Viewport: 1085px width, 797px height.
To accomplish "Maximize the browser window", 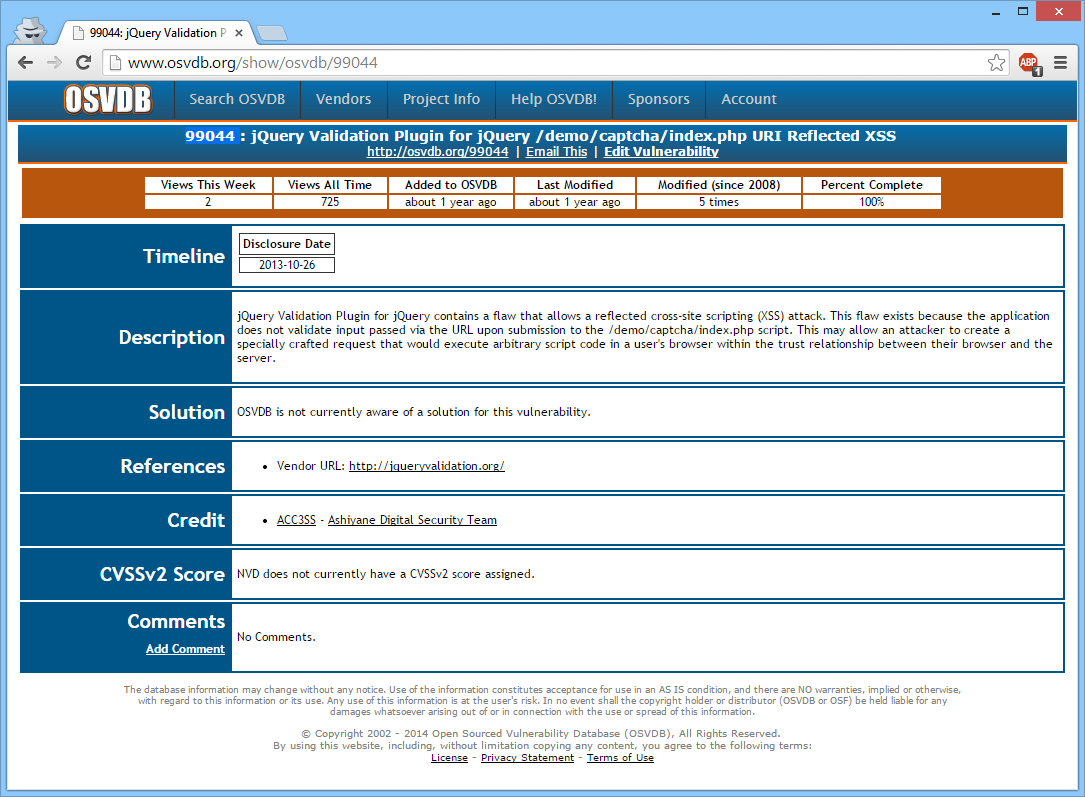I will tap(1023, 11).
